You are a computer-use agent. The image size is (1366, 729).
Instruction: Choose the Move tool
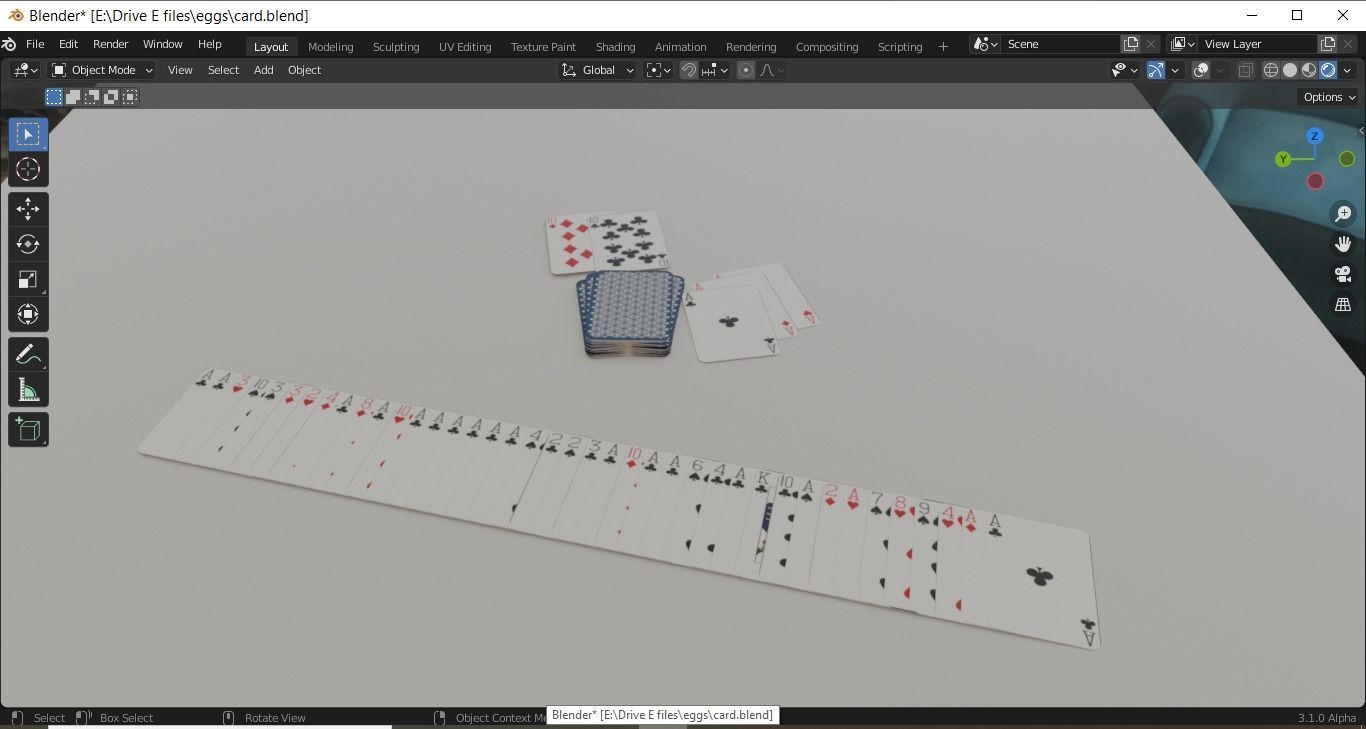pos(28,208)
